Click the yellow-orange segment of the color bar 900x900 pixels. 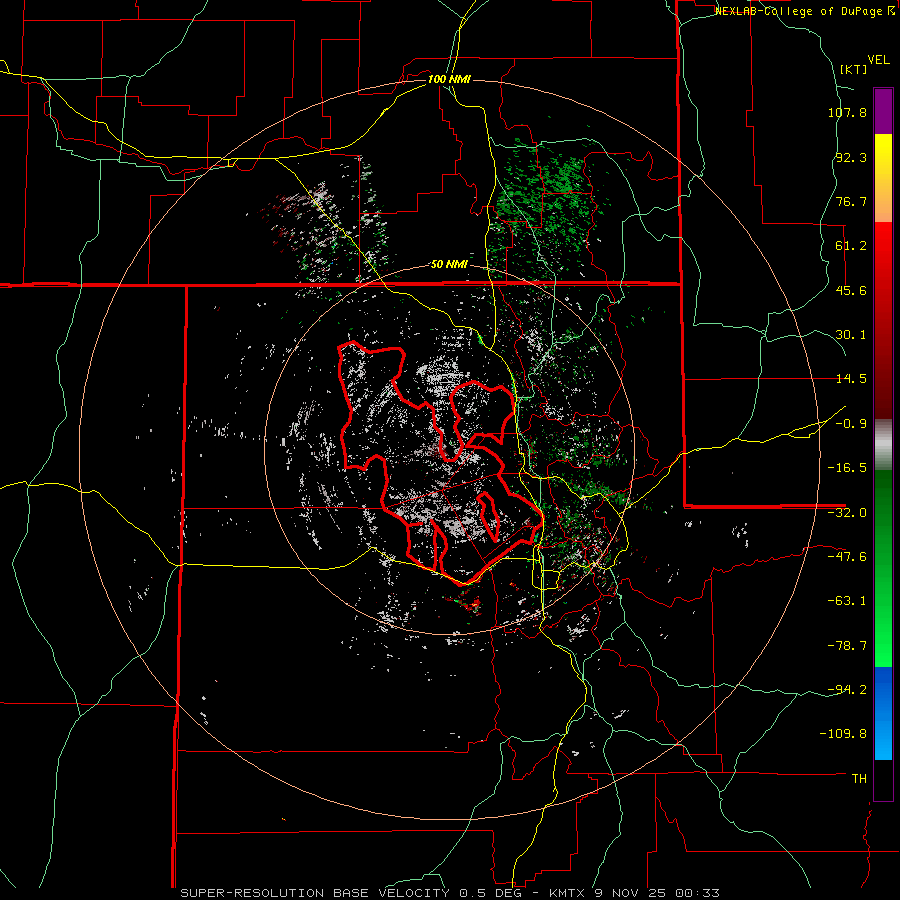click(883, 178)
